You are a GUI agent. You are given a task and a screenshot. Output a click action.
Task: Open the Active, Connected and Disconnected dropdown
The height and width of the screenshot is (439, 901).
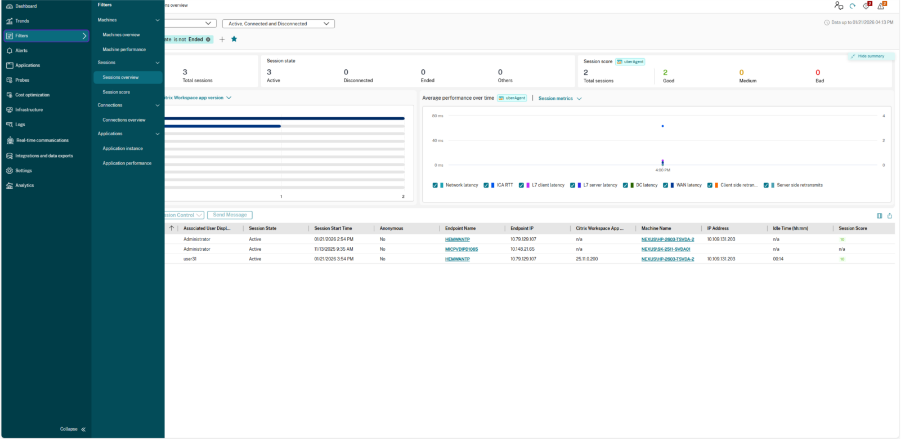278,24
